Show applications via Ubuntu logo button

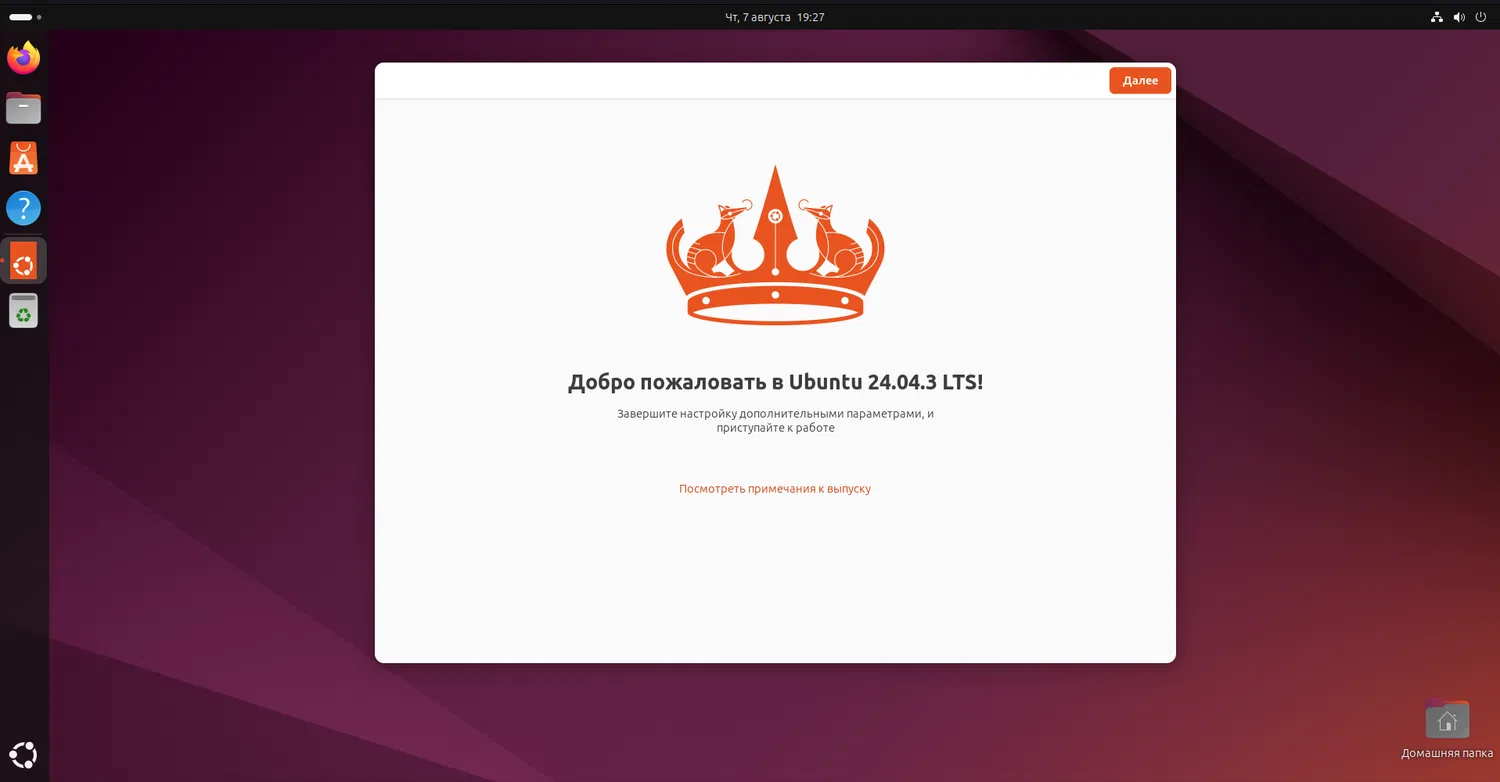24,754
